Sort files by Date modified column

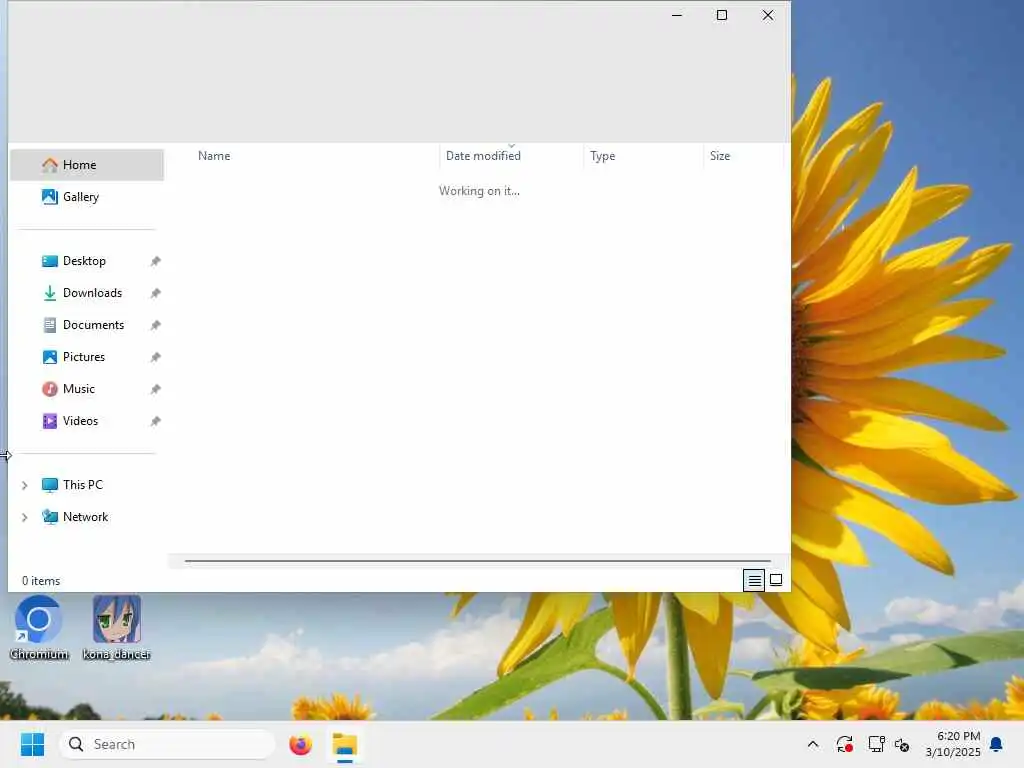511,156
